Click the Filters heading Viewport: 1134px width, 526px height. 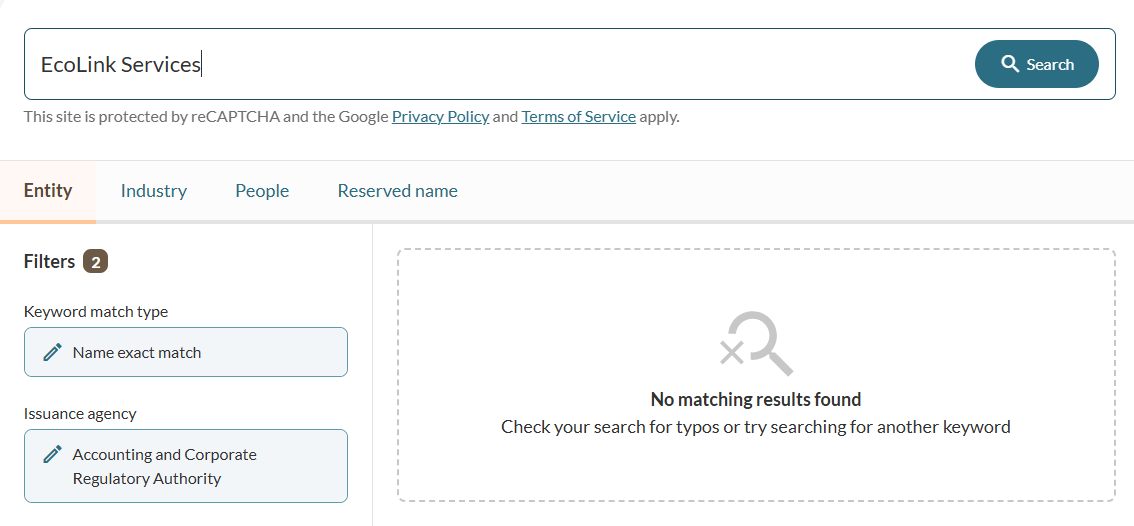(49, 262)
